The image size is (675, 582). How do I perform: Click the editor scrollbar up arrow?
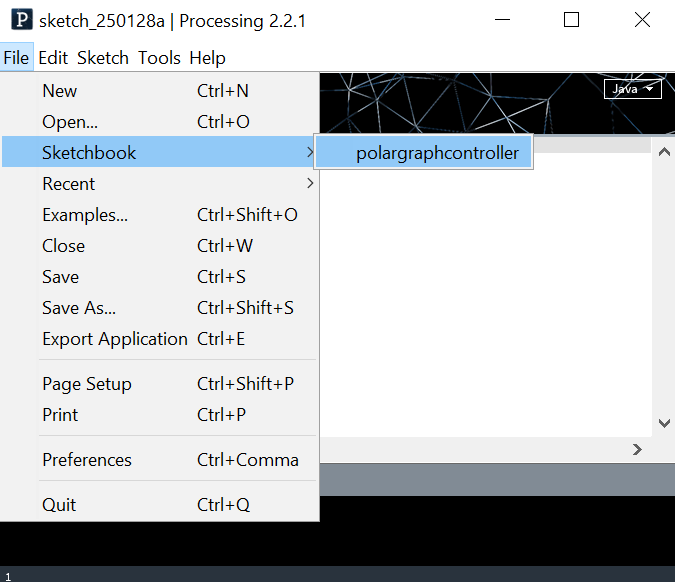click(x=664, y=152)
